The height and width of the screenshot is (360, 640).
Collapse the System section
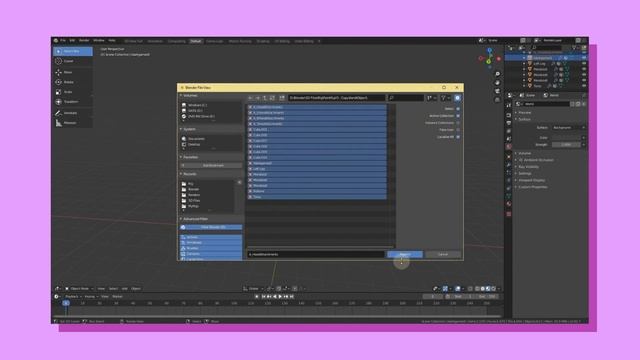pyautogui.click(x=188, y=129)
